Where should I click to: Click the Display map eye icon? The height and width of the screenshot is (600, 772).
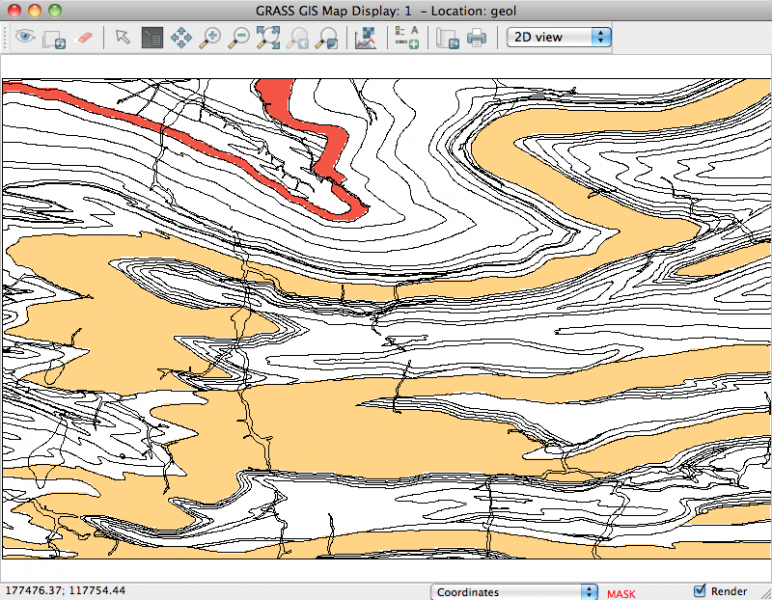point(24,38)
